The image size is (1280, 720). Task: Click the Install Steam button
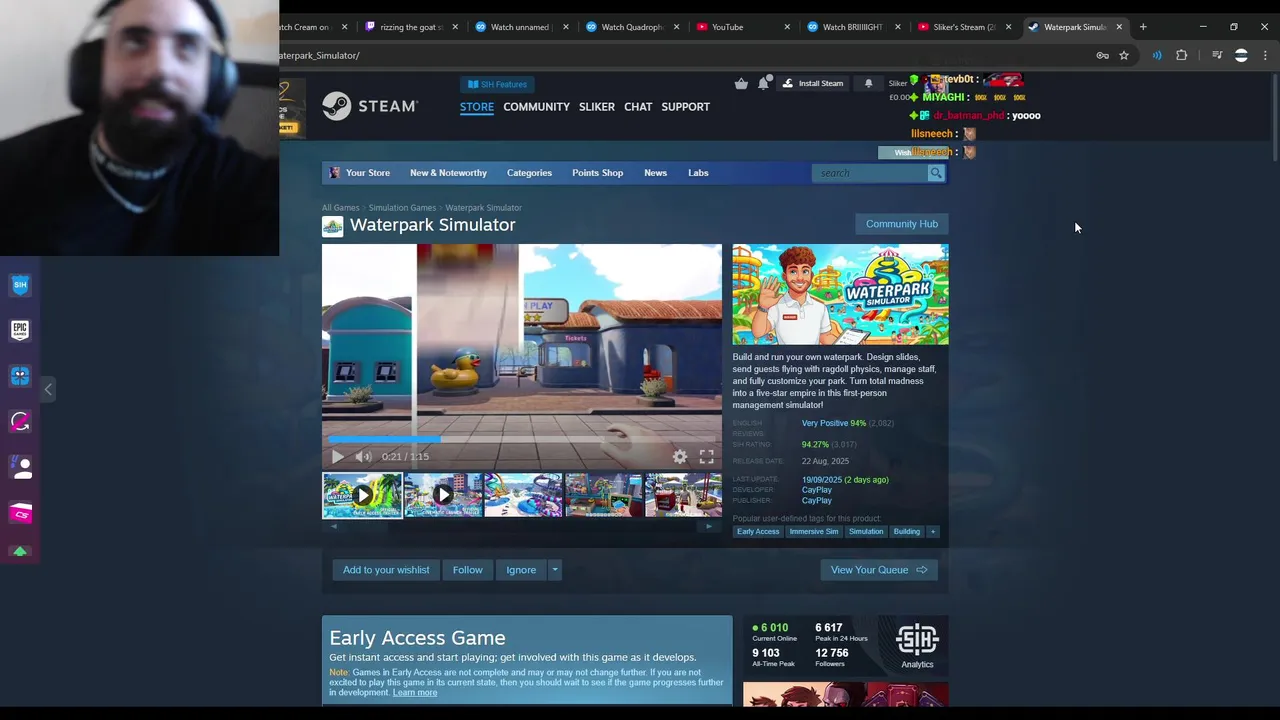click(813, 83)
